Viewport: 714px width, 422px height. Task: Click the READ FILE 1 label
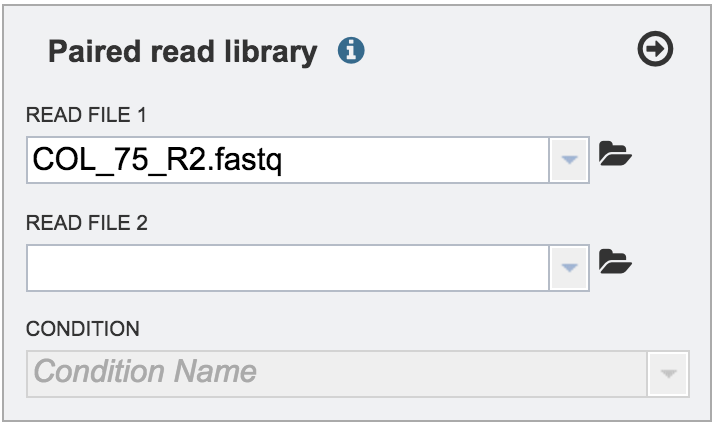(86, 115)
